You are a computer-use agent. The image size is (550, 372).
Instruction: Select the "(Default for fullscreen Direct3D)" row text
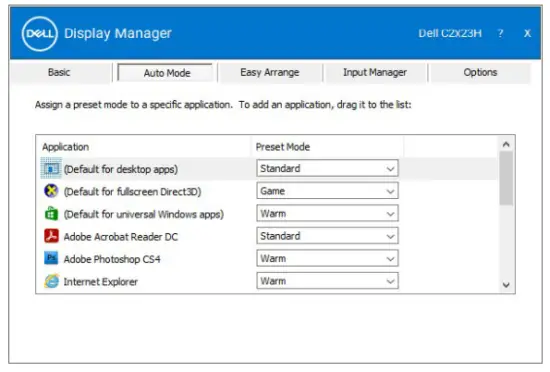[x=133, y=192]
